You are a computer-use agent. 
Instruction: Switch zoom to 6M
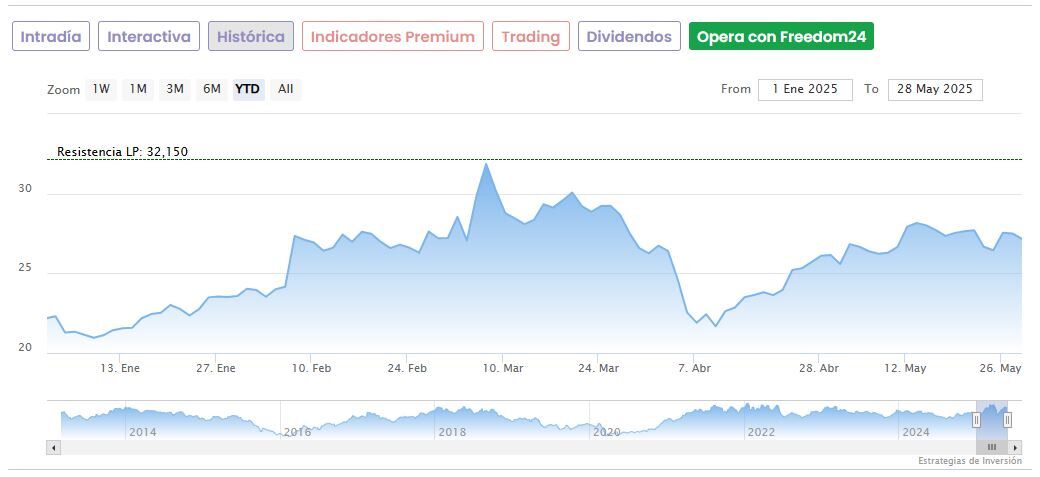pos(211,89)
